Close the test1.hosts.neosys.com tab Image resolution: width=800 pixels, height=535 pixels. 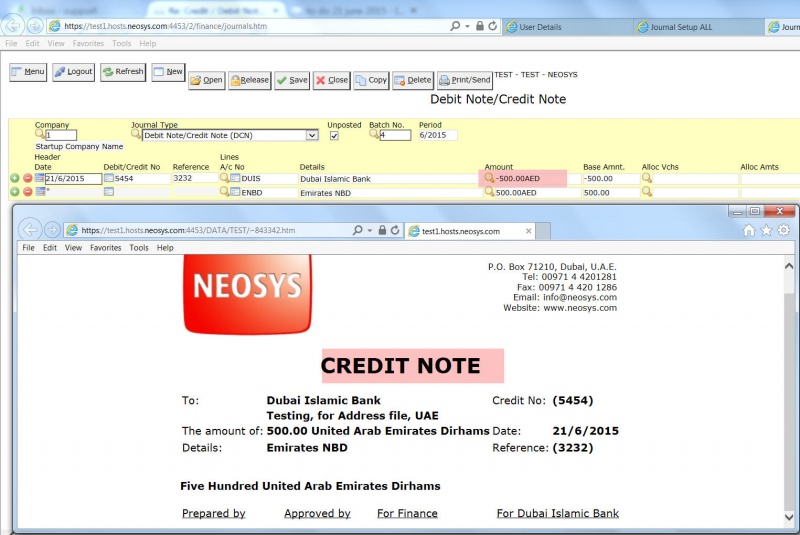pyautogui.click(x=529, y=231)
